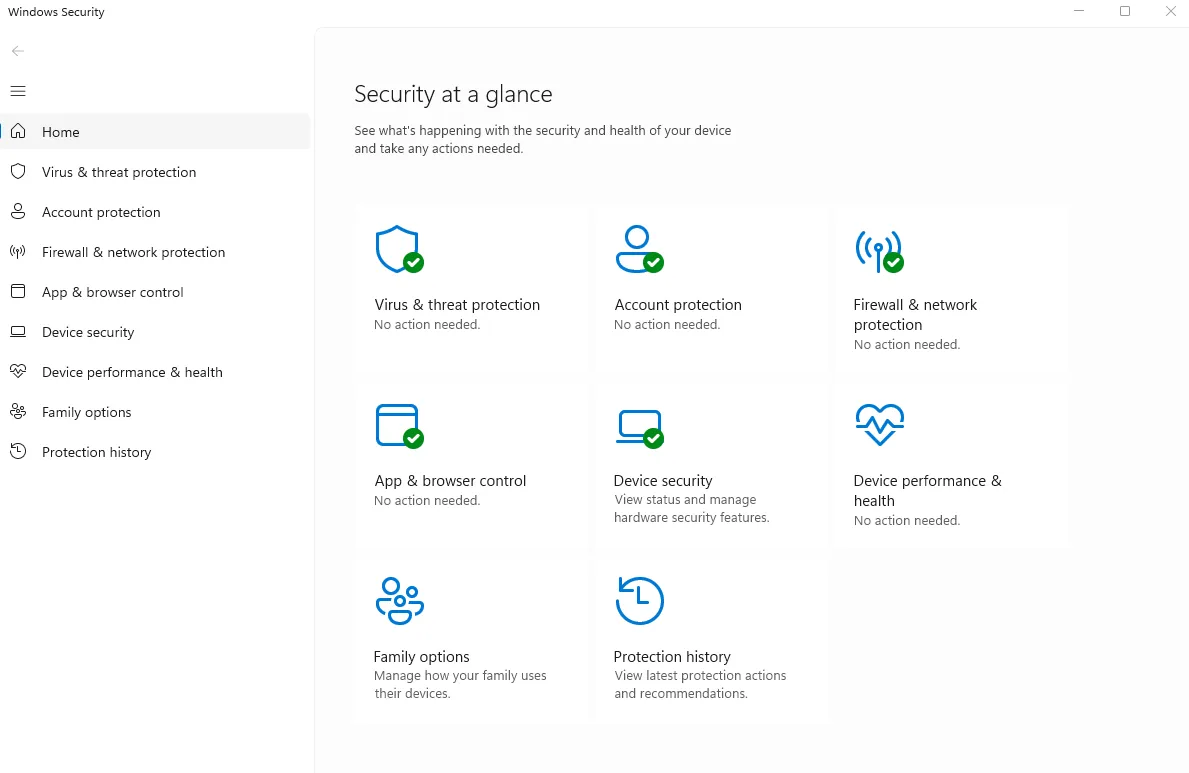Viewport: 1189px width, 773px height.
Task: Click the large Device security laptop icon
Action: click(x=639, y=429)
